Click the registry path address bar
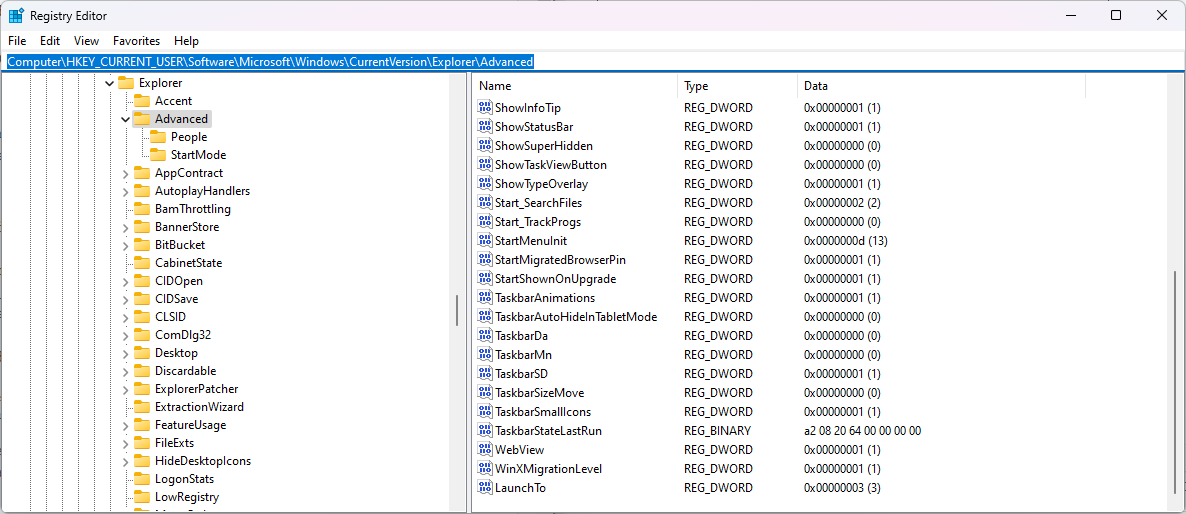 click(x=593, y=62)
